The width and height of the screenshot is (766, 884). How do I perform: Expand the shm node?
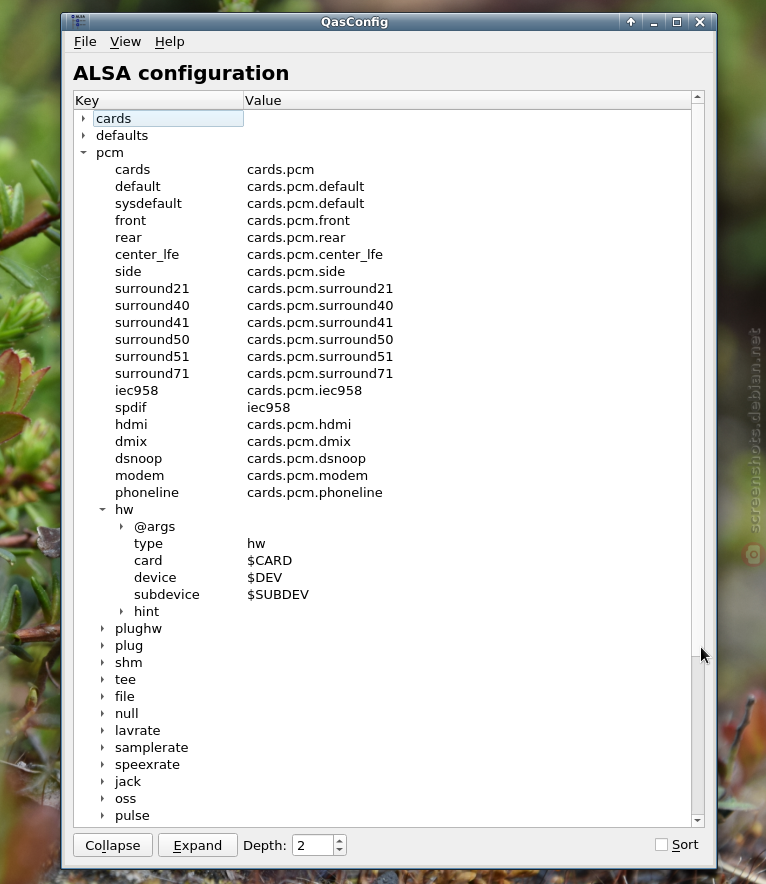(102, 662)
